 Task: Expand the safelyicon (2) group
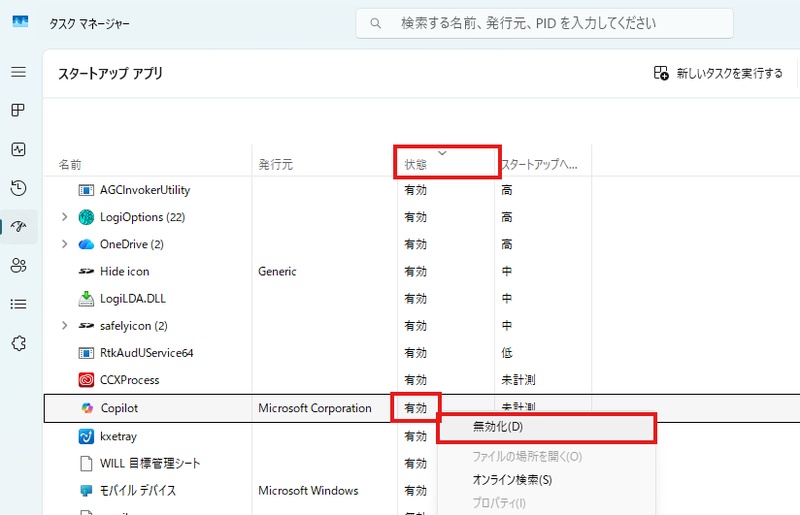tap(64, 325)
